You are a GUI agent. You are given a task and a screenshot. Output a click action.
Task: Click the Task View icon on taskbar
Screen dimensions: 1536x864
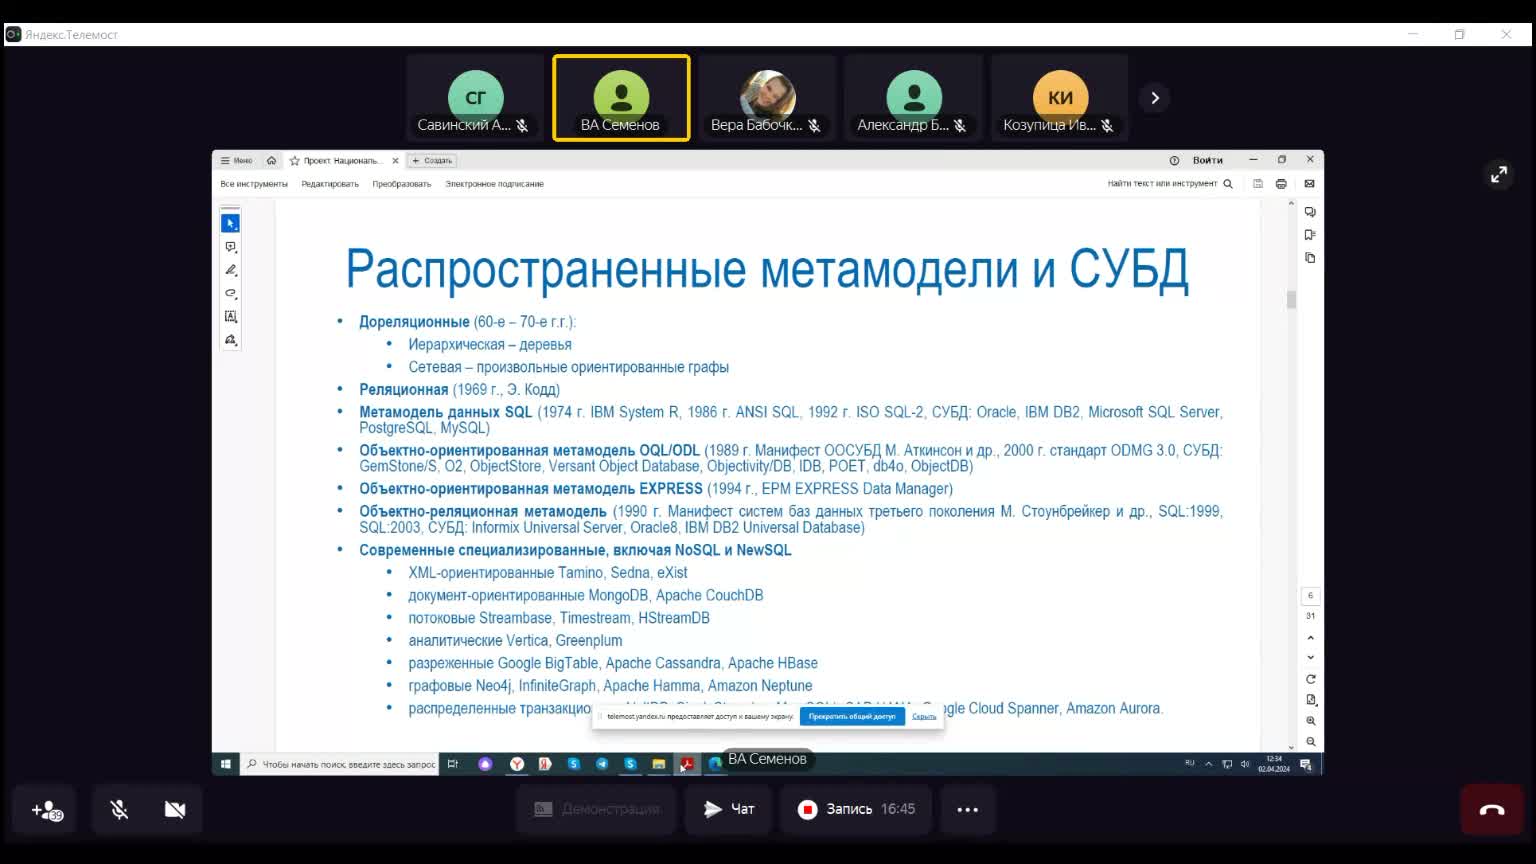(x=452, y=764)
